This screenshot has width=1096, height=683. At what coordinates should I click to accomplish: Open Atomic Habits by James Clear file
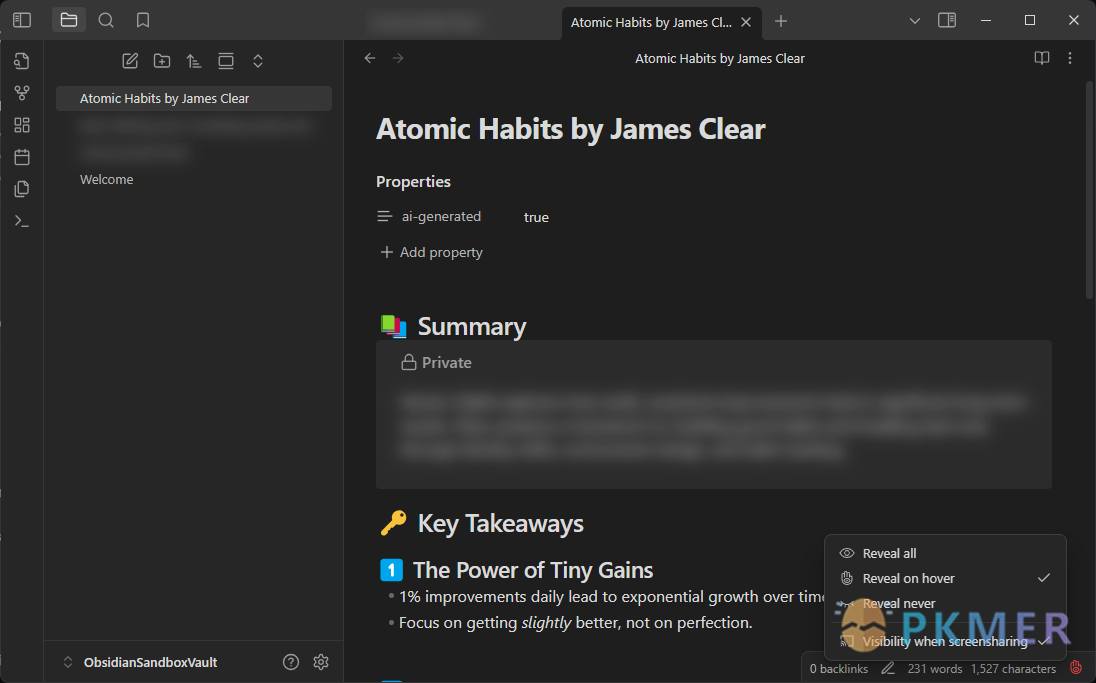[x=194, y=99]
